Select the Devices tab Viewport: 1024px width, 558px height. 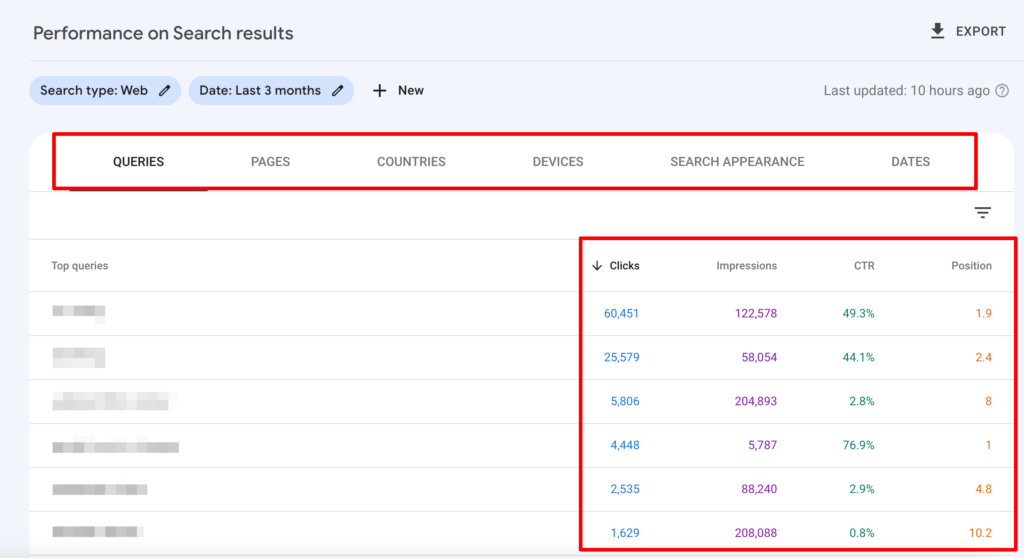pos(558,162)
